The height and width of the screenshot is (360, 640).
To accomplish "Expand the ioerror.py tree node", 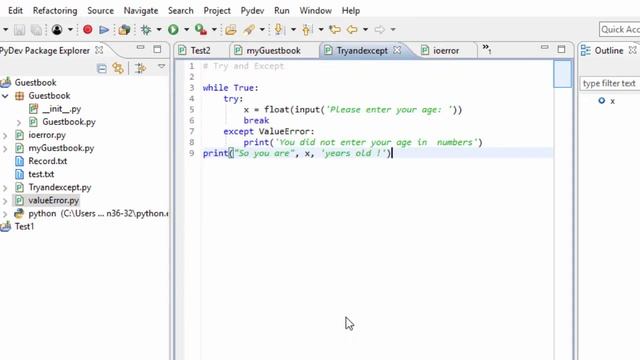I will coord(5,136).
